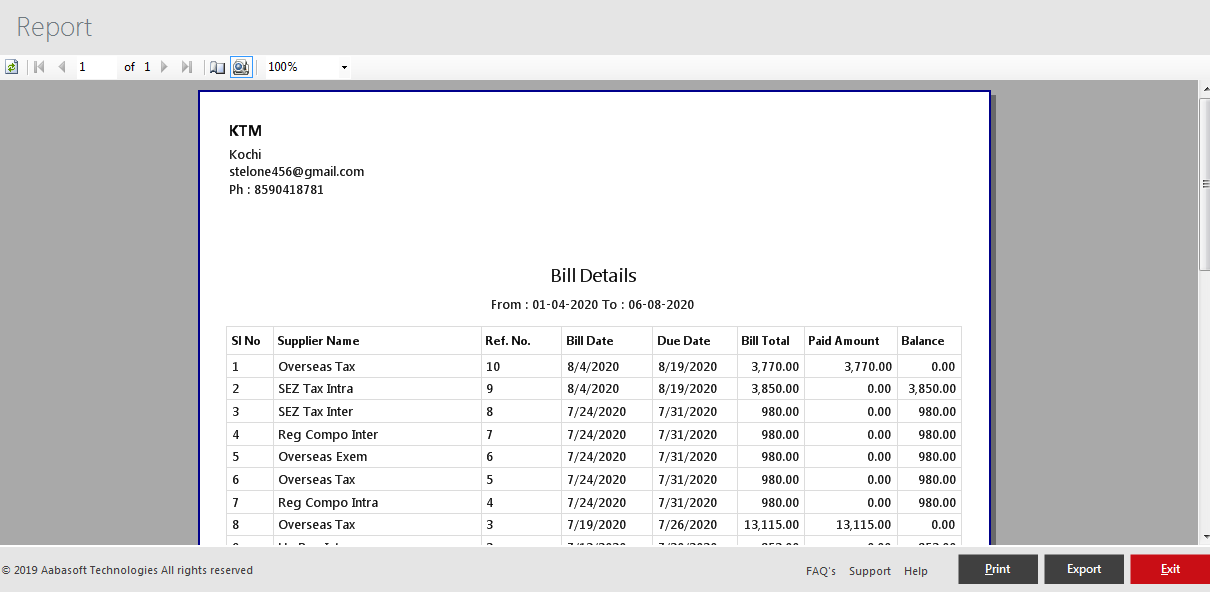This screenshot has width=1210, height=592.
Task: Click the Refresh report icon
Action: (x=12, y=67)
